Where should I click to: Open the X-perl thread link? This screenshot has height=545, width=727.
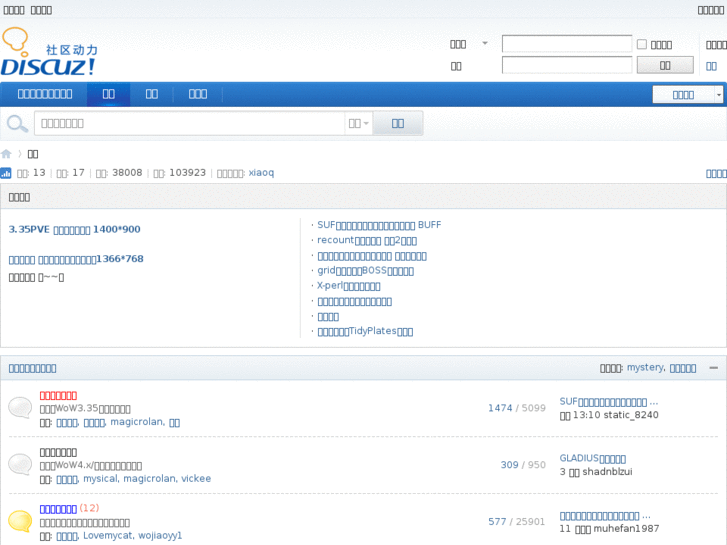349,286
